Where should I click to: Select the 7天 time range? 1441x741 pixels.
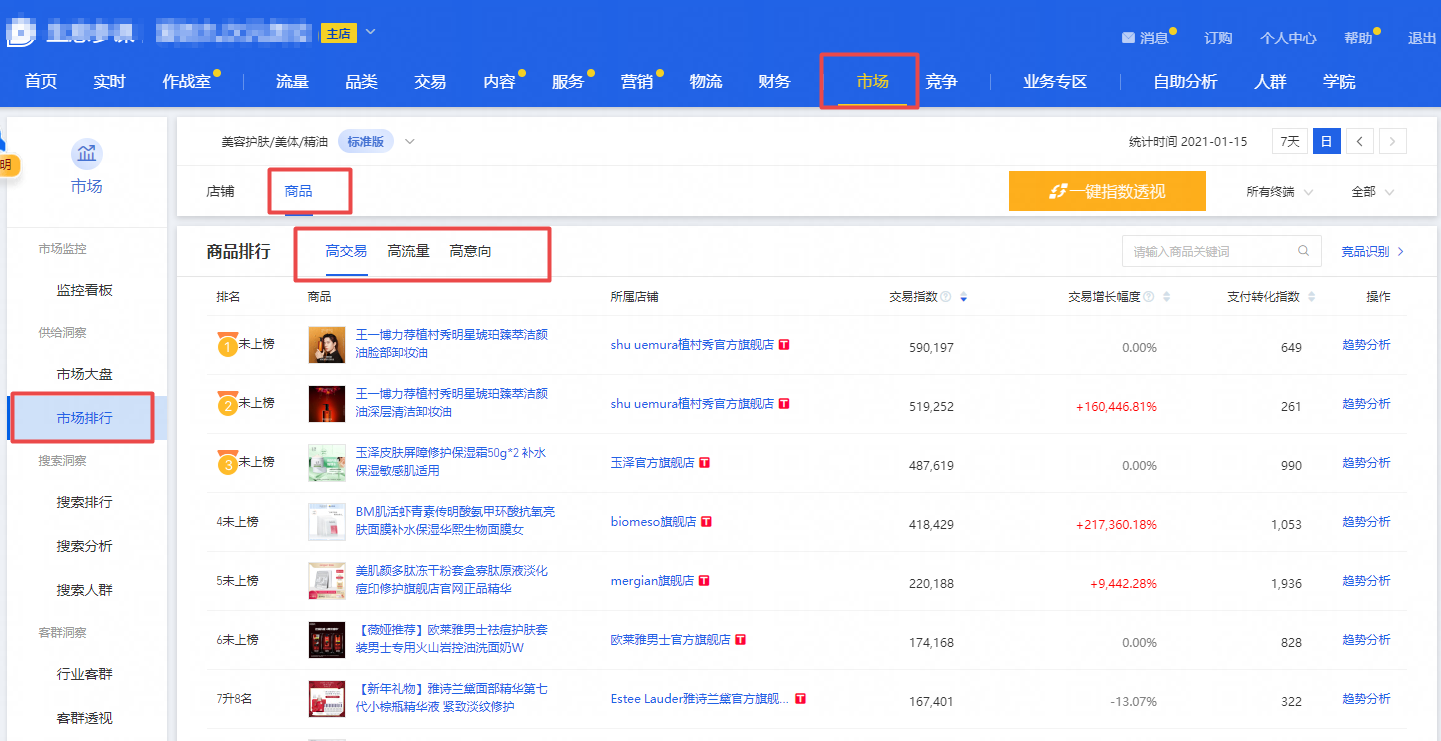click(x=1291, y=142)
